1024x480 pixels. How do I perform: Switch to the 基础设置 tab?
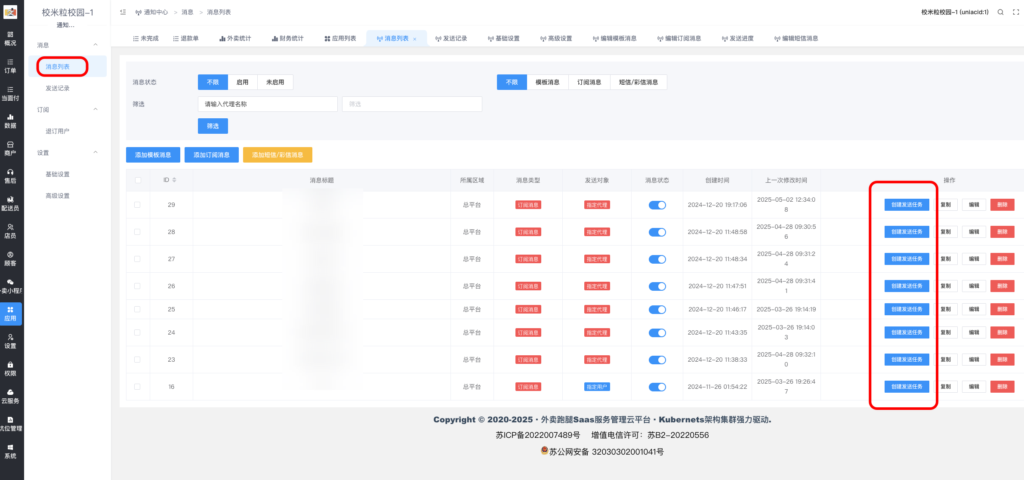point(504,39)
